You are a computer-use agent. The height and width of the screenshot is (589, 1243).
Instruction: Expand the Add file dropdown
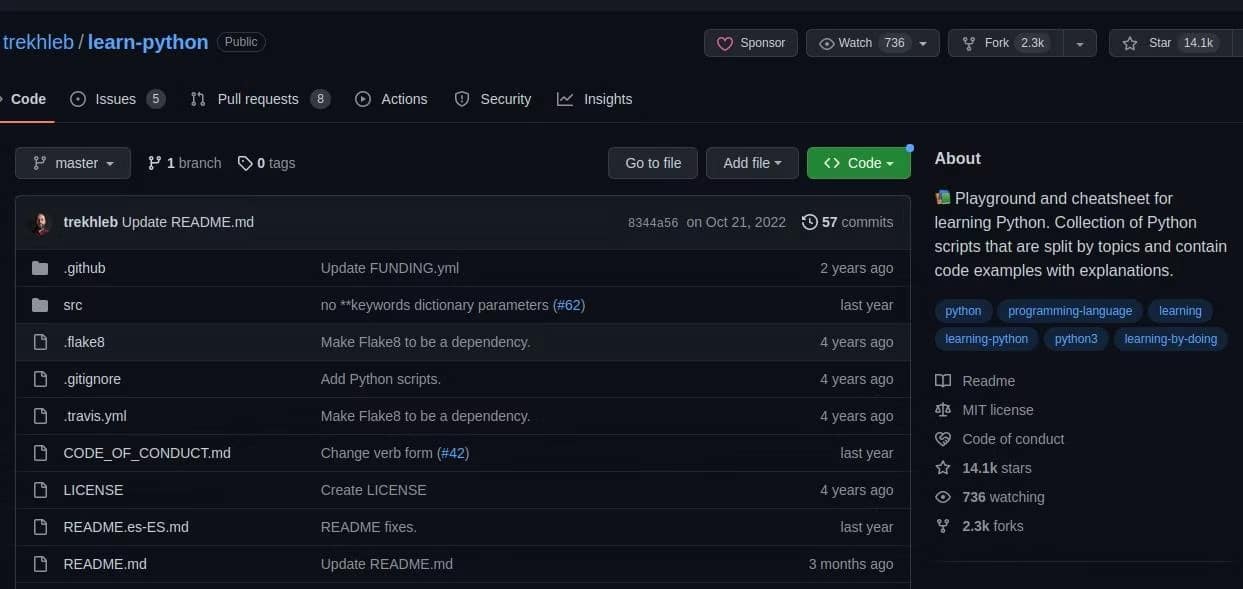point(752,162)
